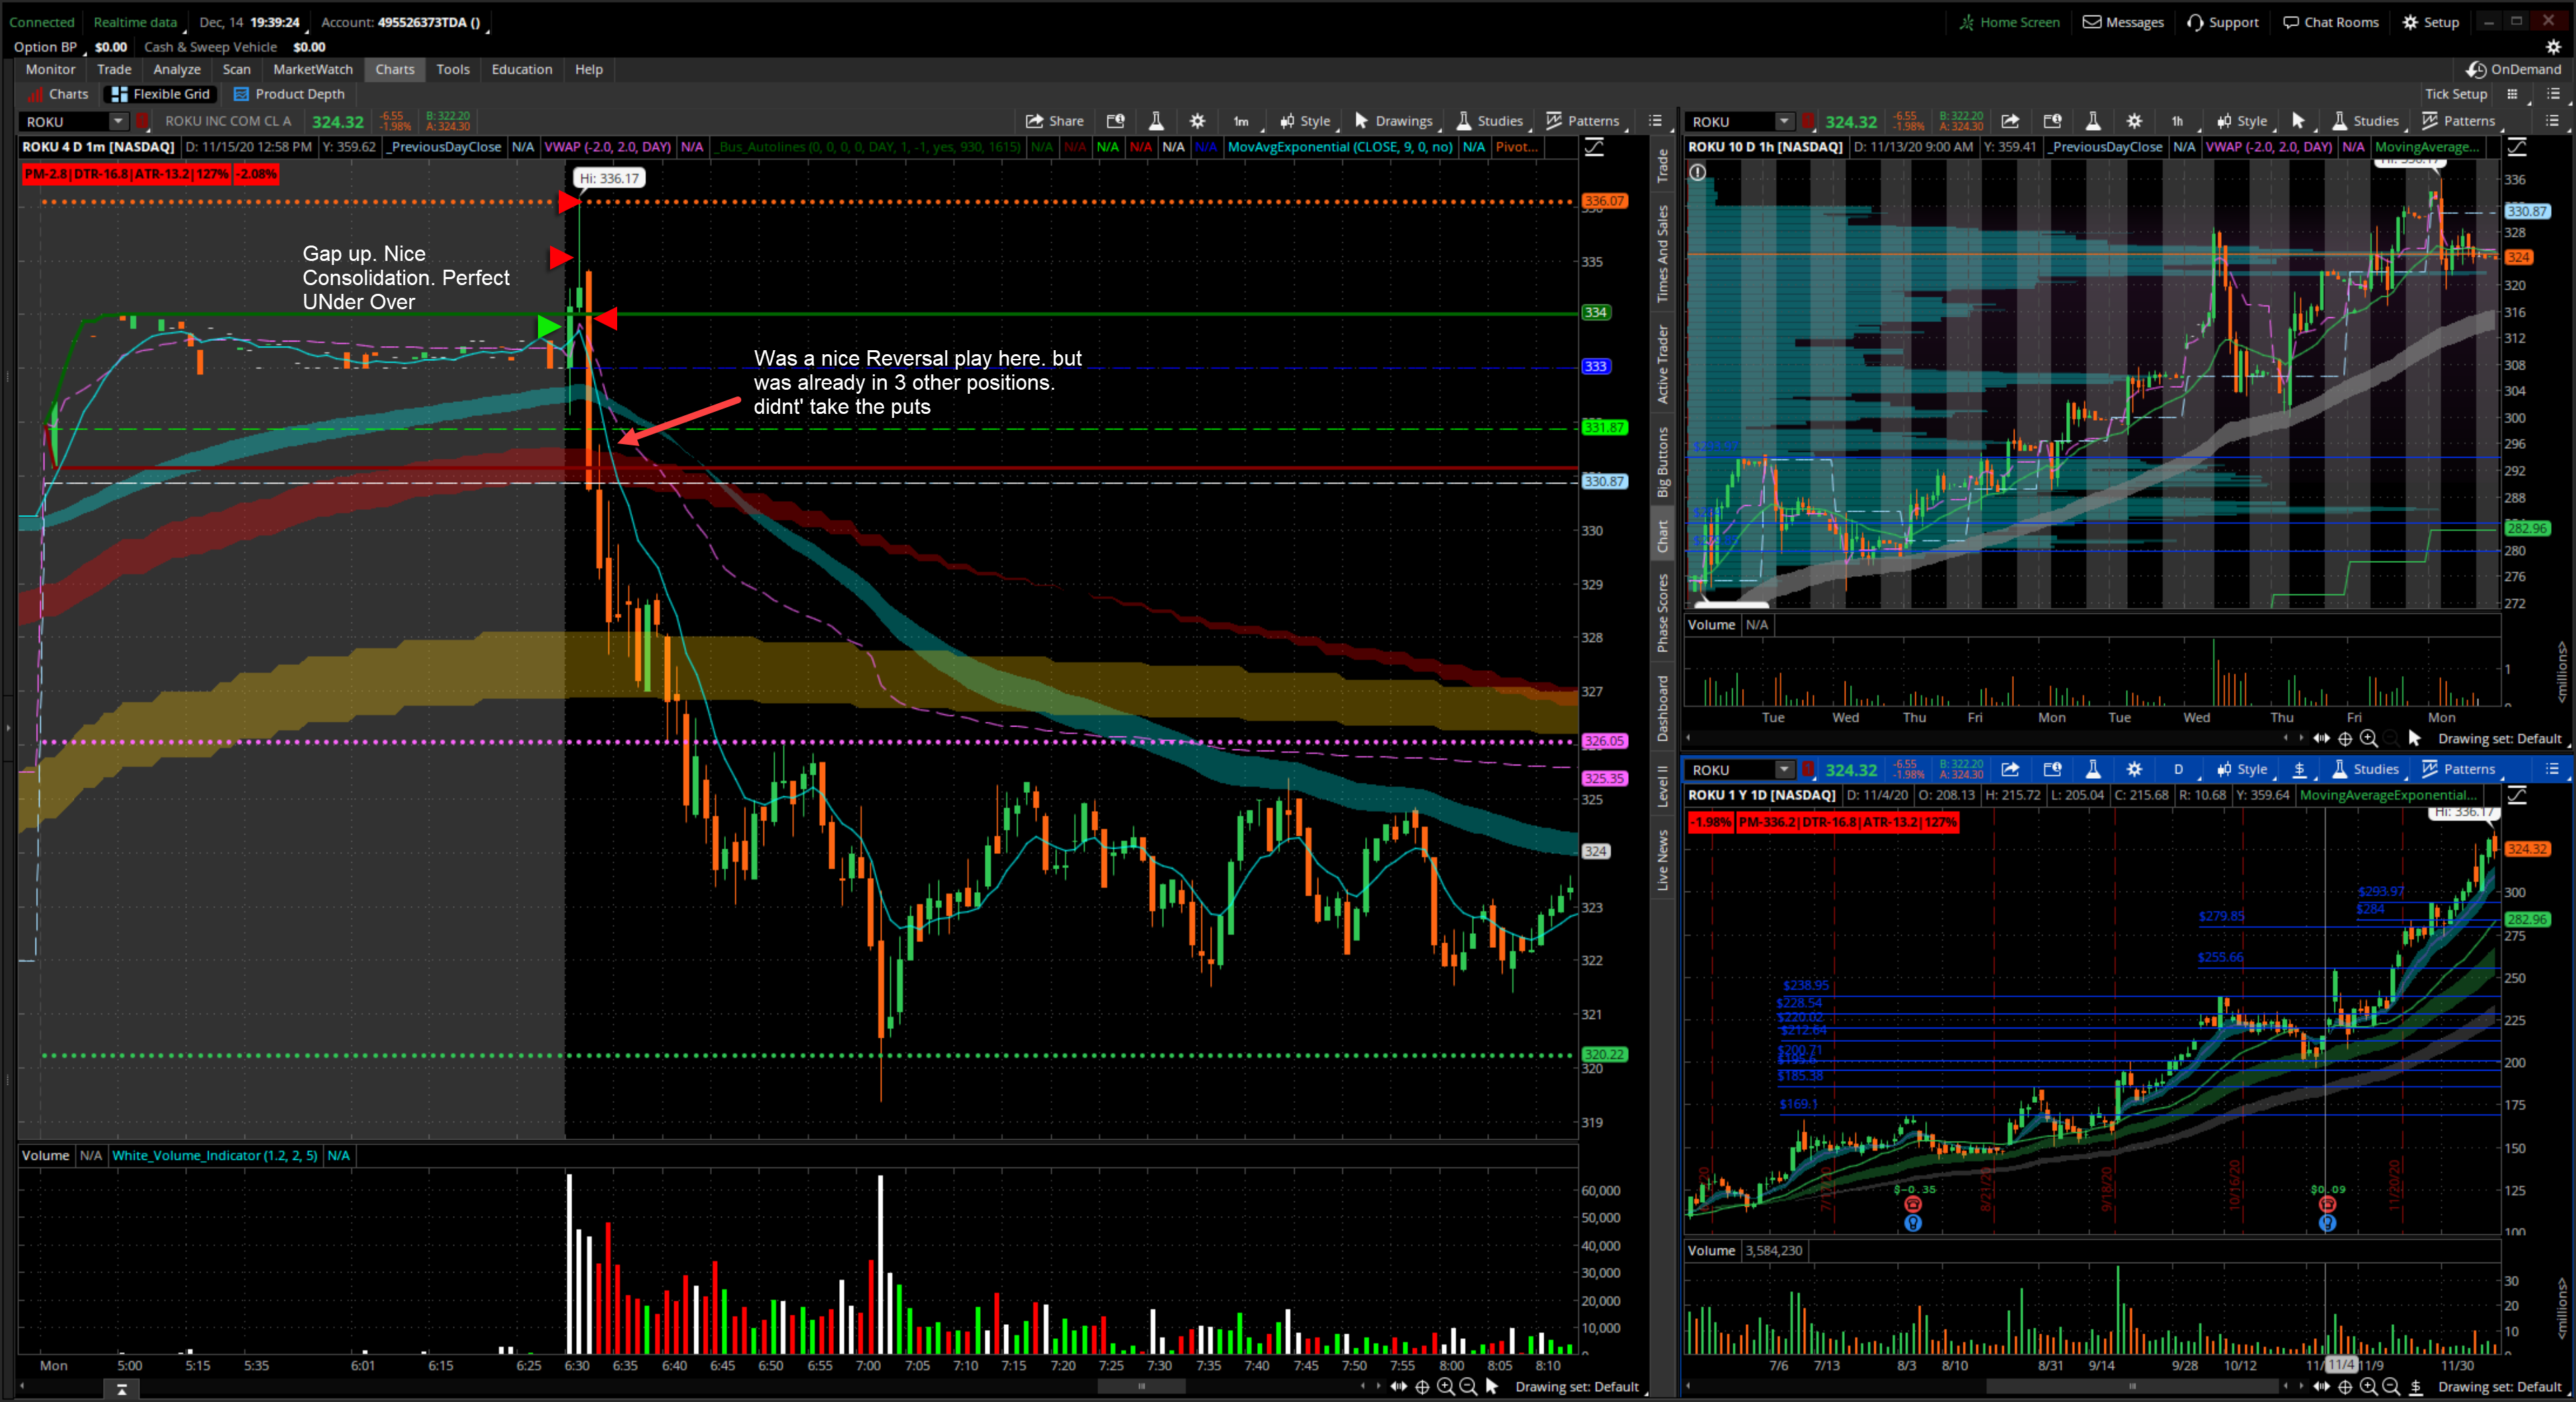Click the Setup button at top right
The height and width of the screenshot is (1402, 2576).
(2431, 22)
